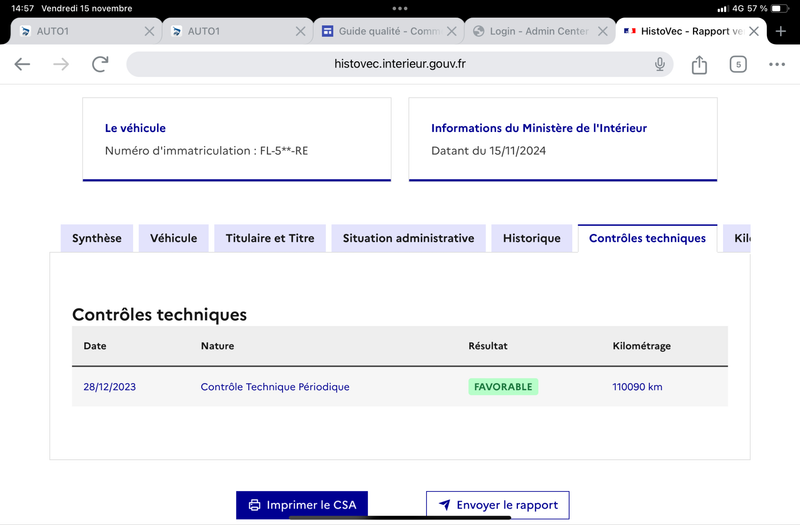This screenshot has height=525, width=800.
Task: Open the Véhicule tab
Action: click(x=173, y=238)
